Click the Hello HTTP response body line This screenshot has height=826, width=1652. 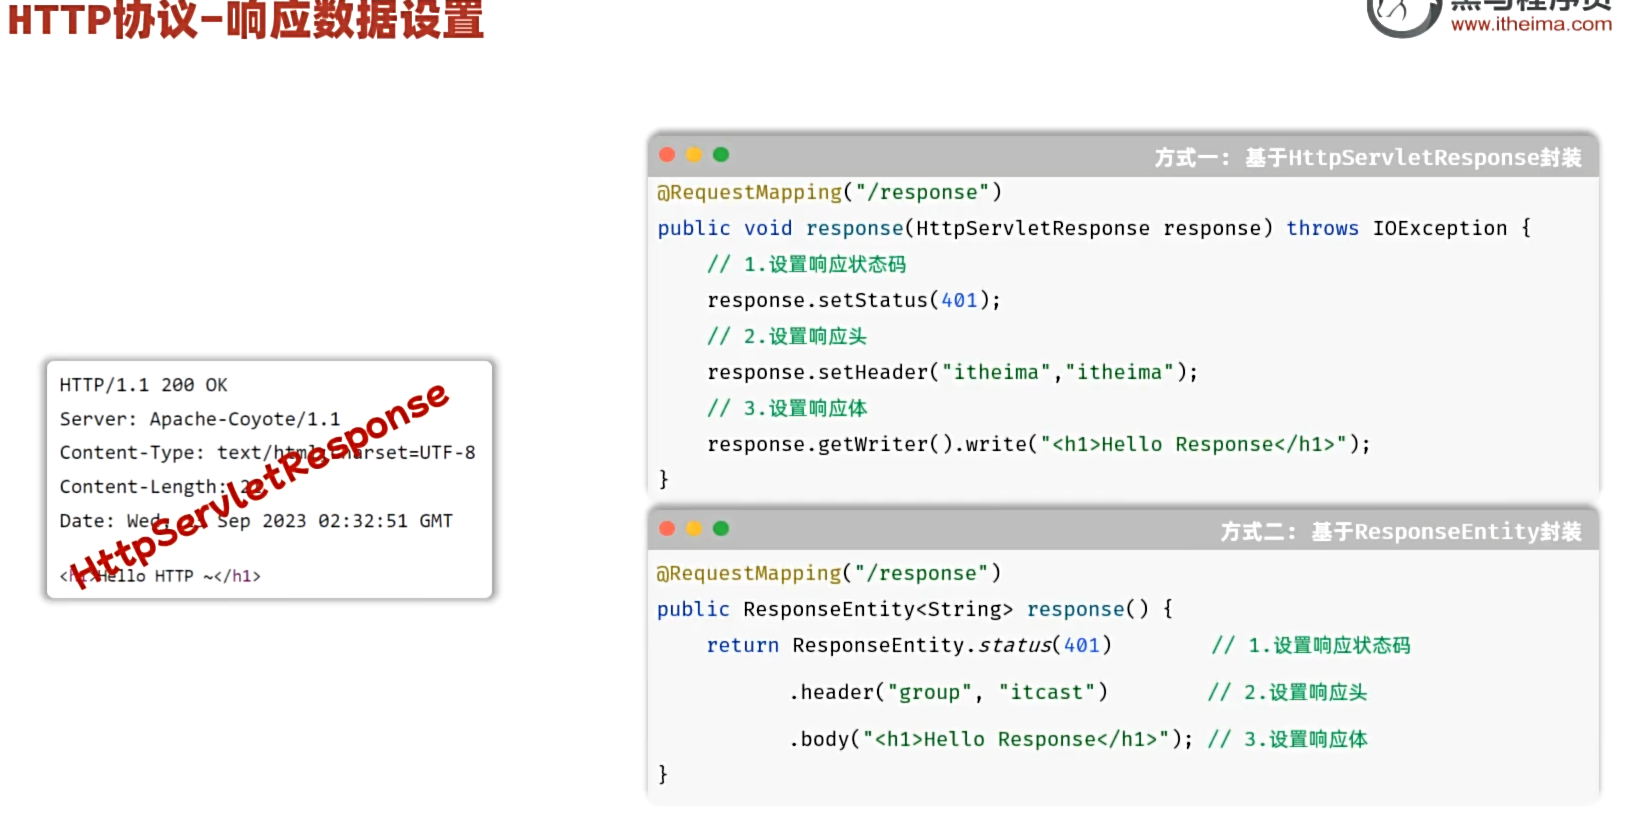coord(160,576)
